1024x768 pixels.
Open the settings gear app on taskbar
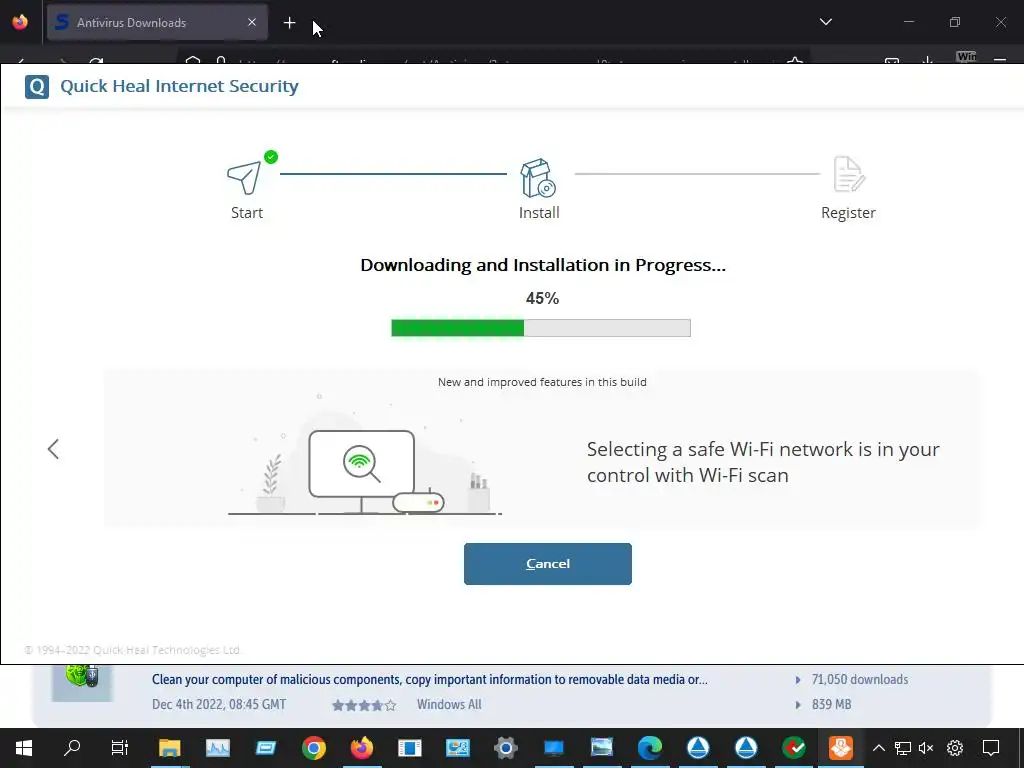pos(505,748)
